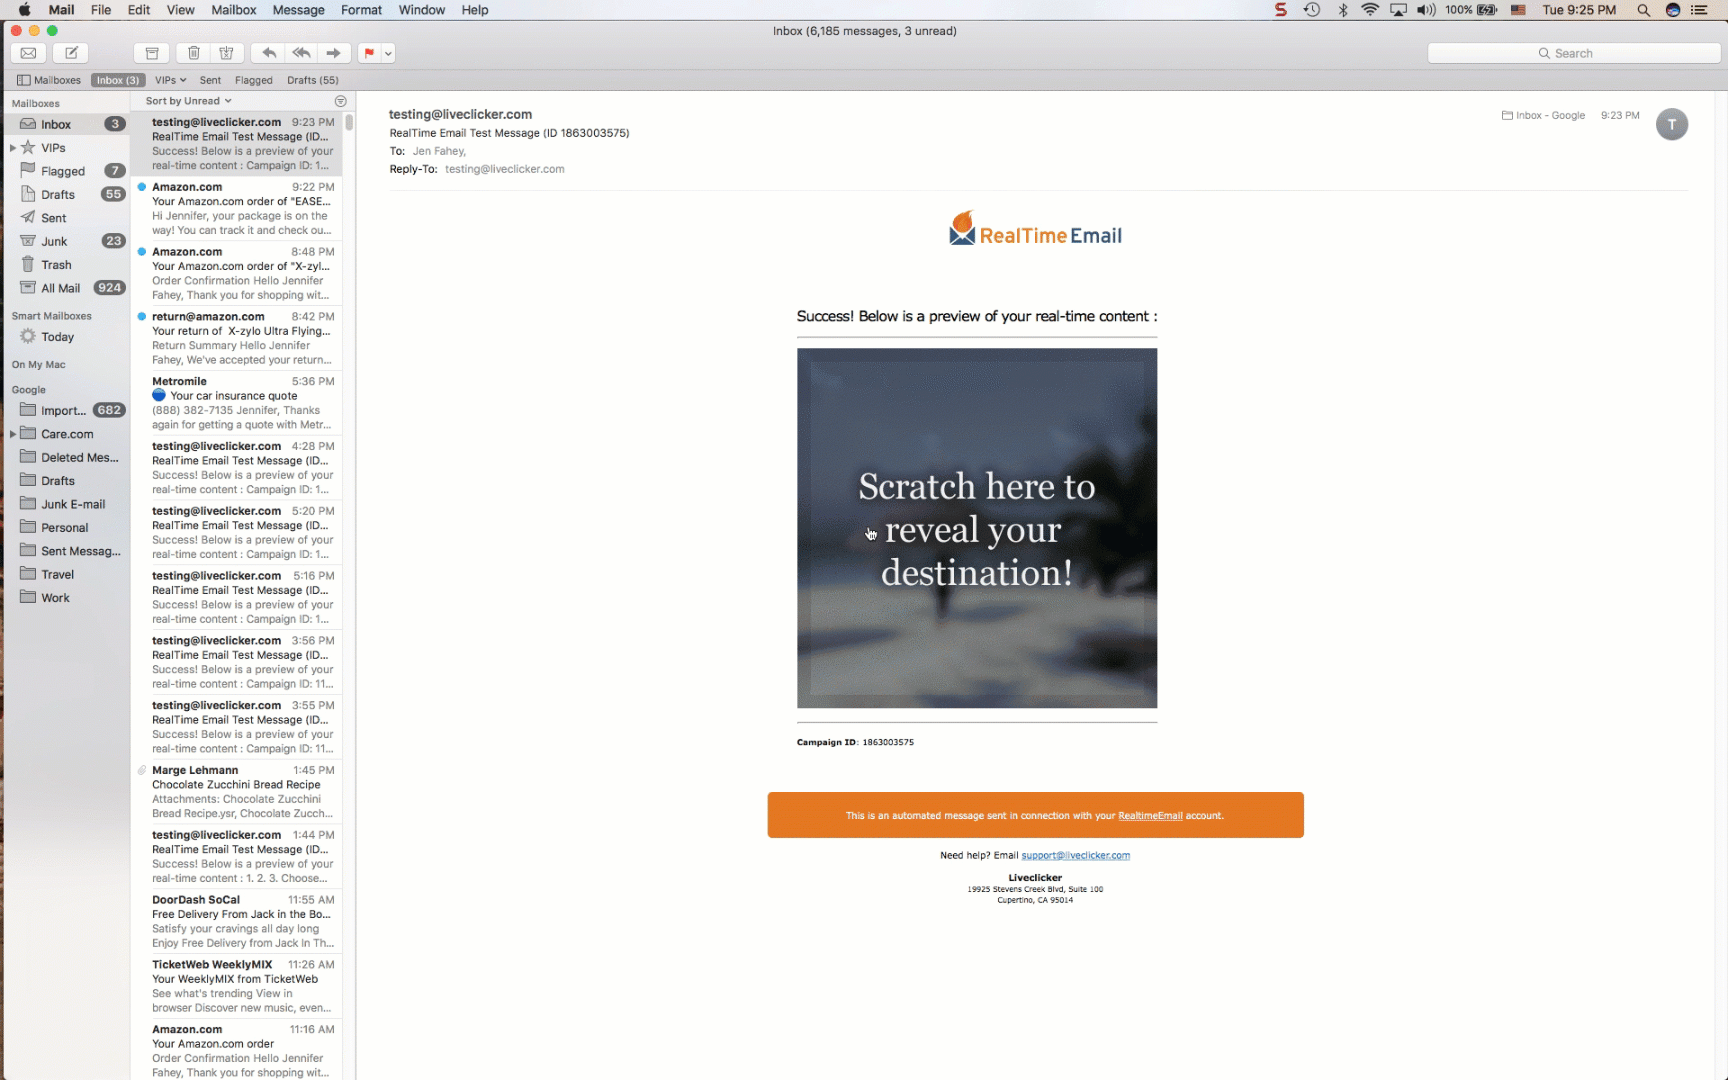This screenshot has height=1080, width=1728.
Task: Open the Sort by Unread dropdown
Action: click(188, 101)
